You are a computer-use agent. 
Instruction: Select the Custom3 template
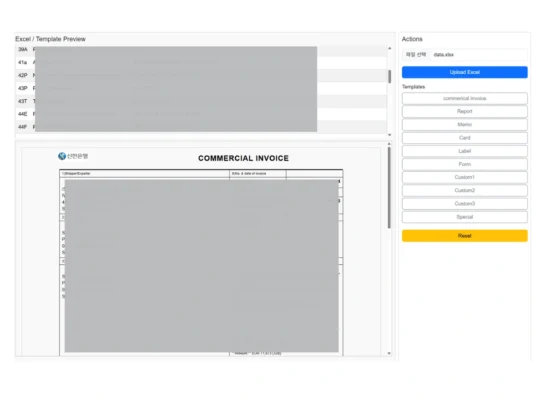coord(465,204)
